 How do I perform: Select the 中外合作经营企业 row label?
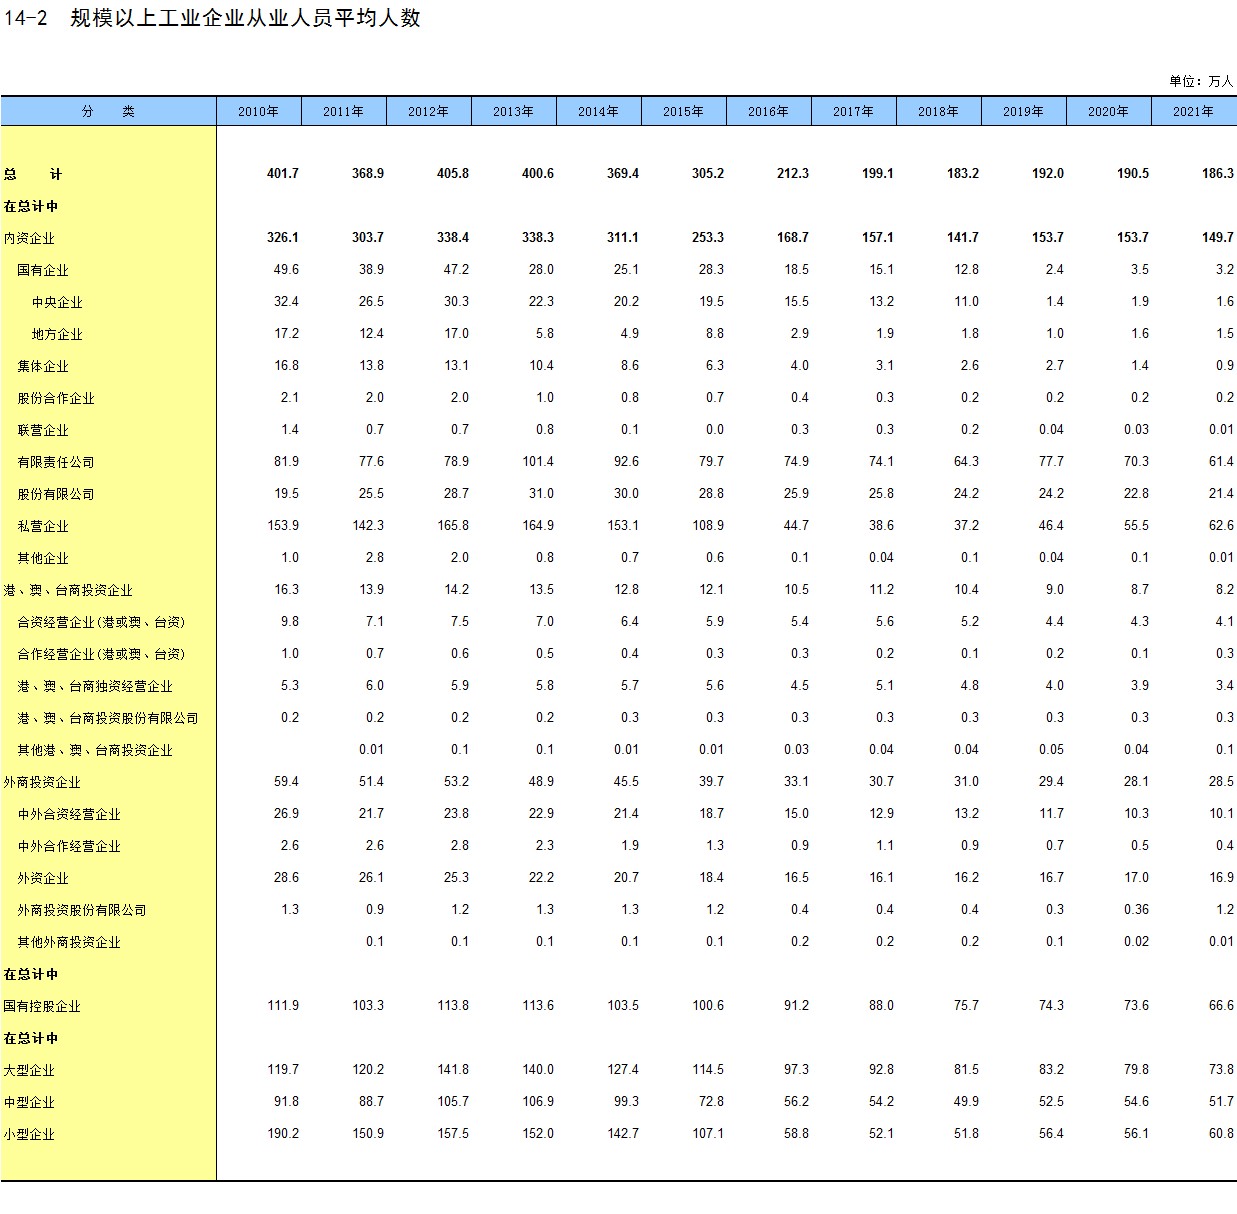69,846
